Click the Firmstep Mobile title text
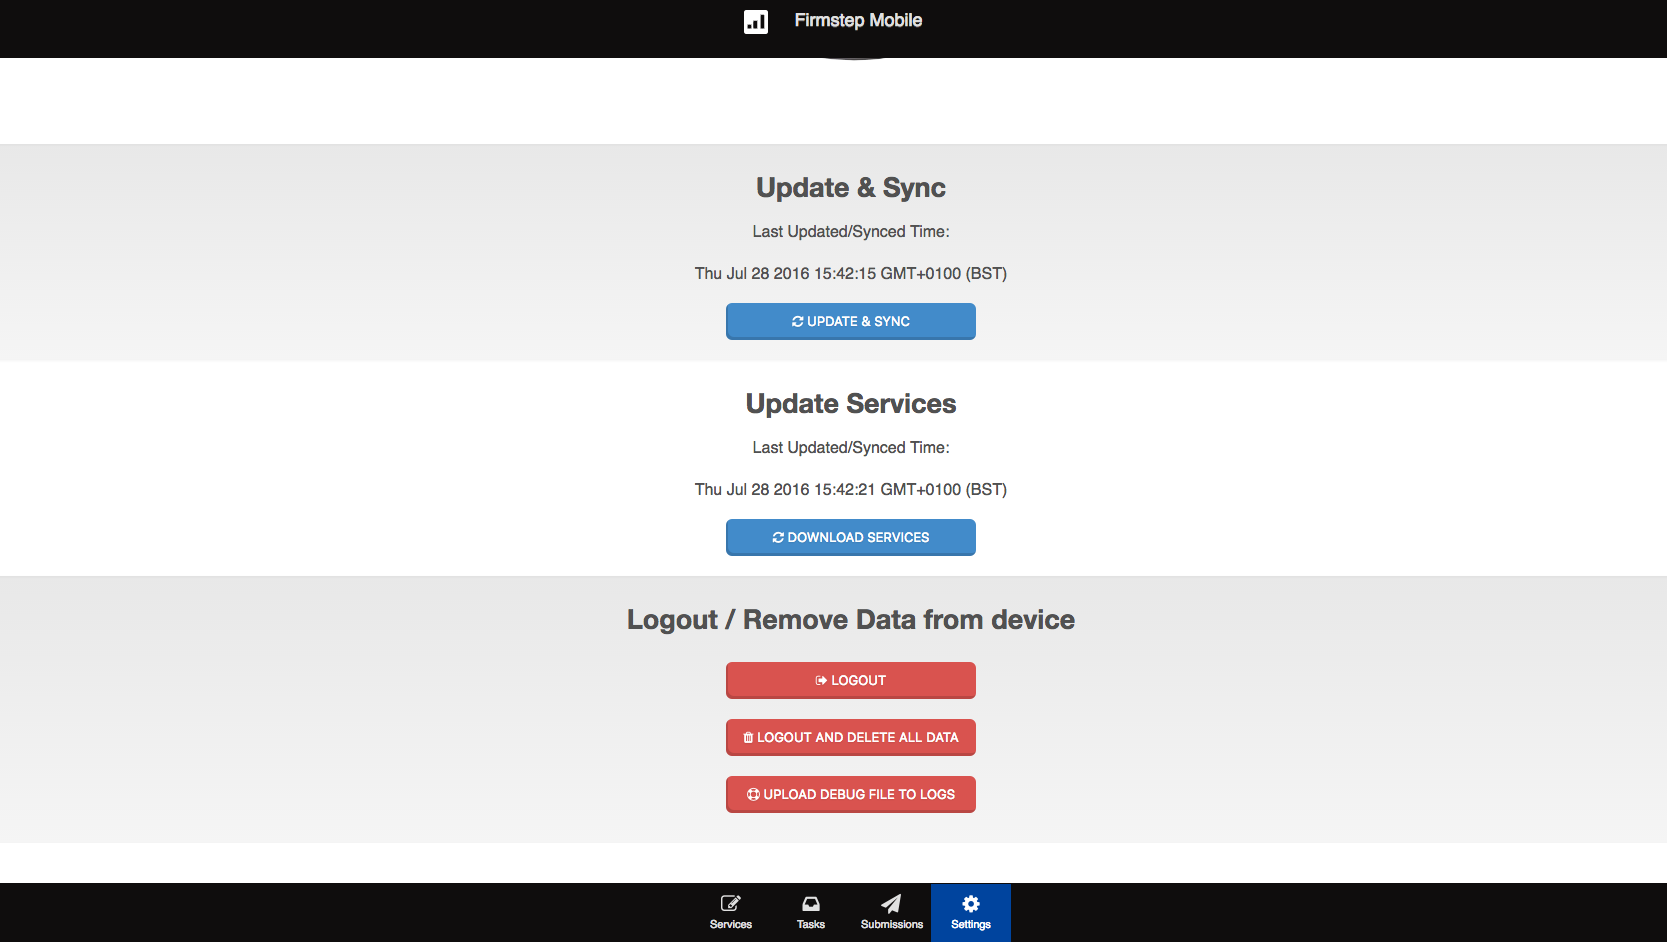Viewport: 1667px width, 942px height. tap(858, 20)
